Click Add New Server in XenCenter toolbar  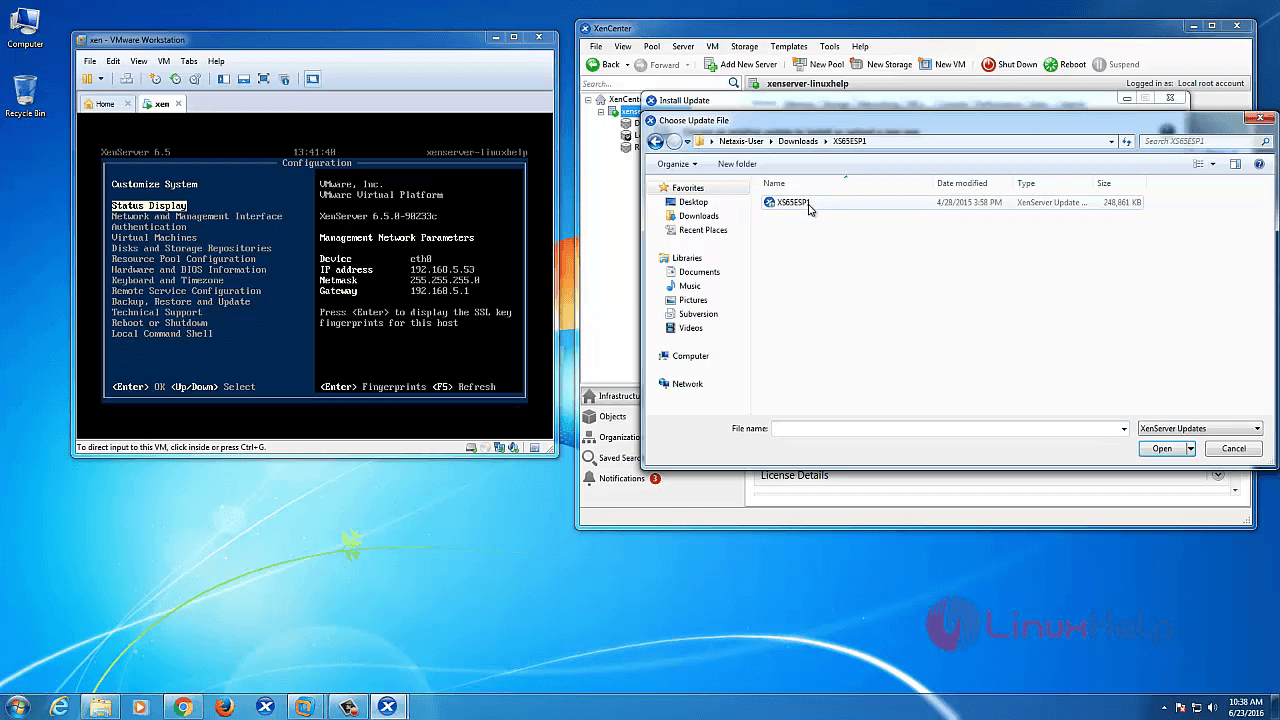click(740, 64)
